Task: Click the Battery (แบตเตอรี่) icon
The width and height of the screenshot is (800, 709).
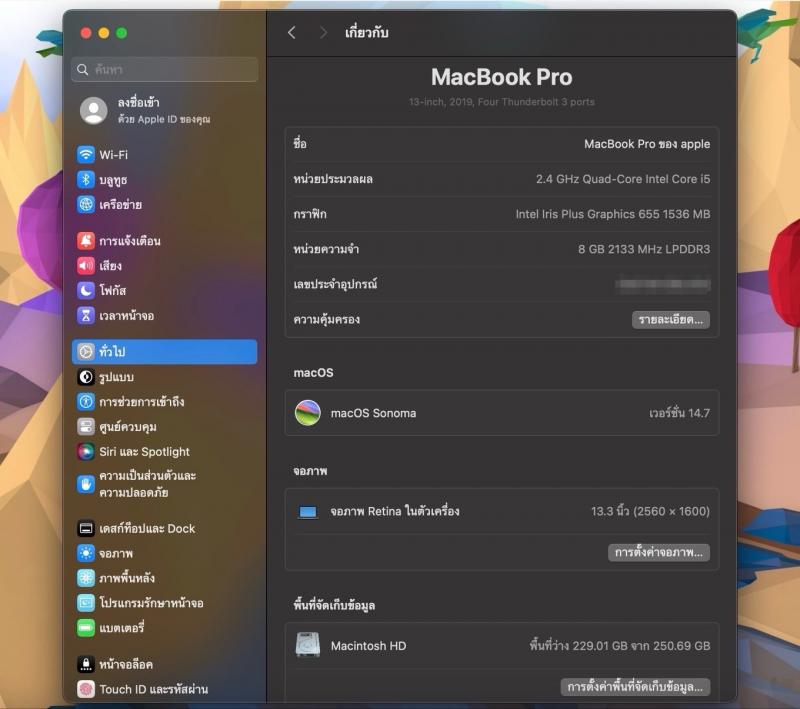Action: coord(86,628)
